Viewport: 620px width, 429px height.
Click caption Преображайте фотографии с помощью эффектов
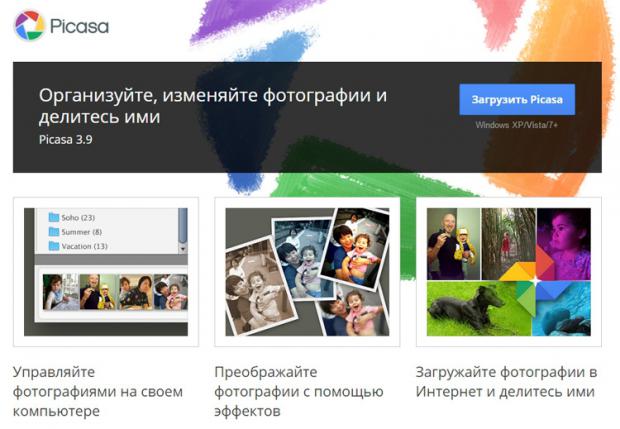coord(299,392)
